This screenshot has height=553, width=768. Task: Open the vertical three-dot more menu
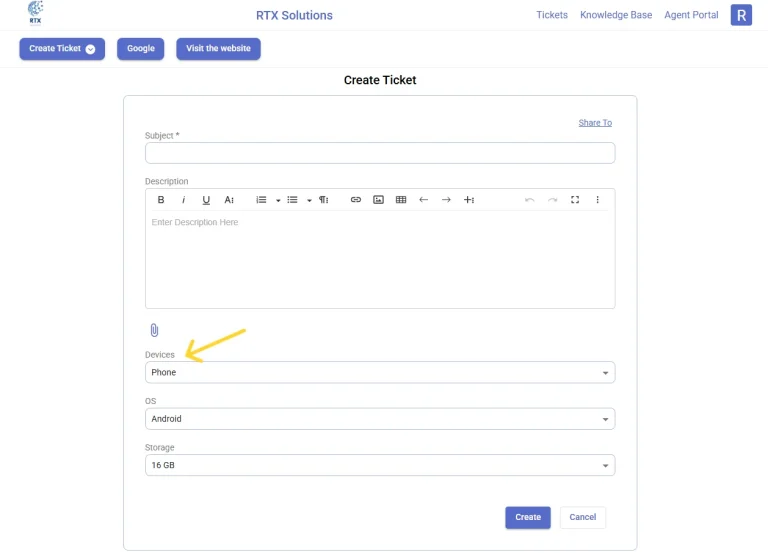[x=598, y=200]
